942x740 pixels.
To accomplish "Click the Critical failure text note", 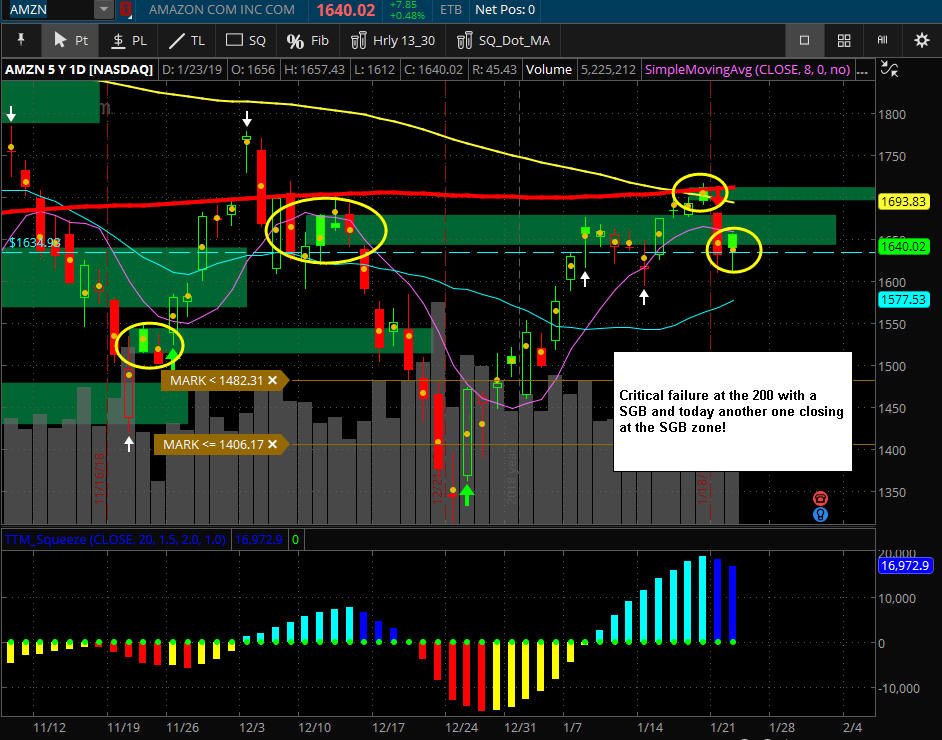I will click(x=732, y=411).
